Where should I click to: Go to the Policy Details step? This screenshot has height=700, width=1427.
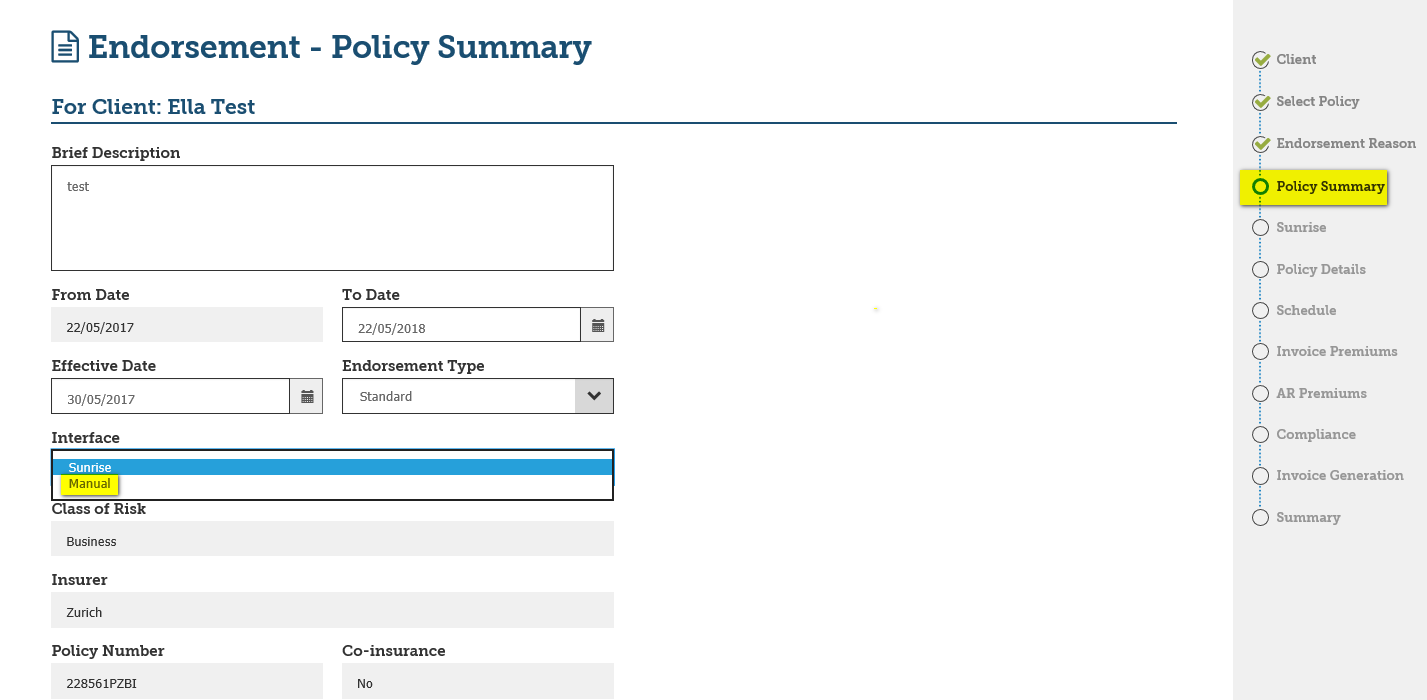point(1320,269)
